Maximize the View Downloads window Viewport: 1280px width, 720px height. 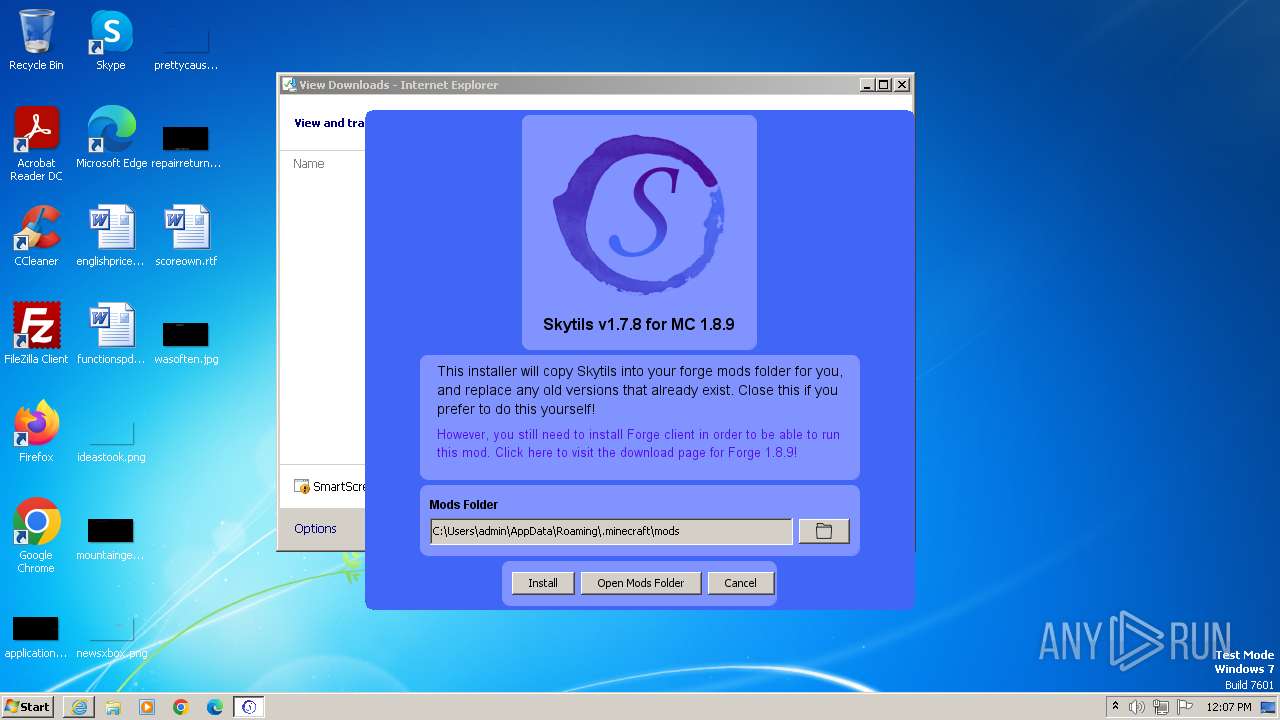tap(884, 85)
